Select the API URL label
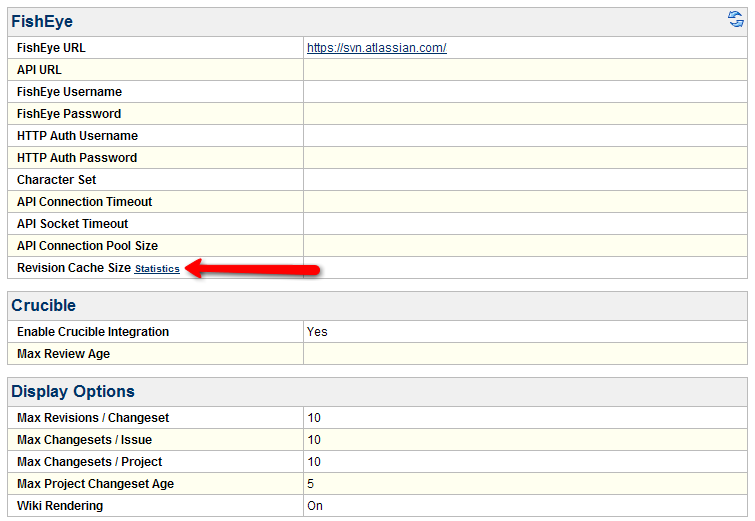This screenshot has height=521, width=755. tap(39, 70)
